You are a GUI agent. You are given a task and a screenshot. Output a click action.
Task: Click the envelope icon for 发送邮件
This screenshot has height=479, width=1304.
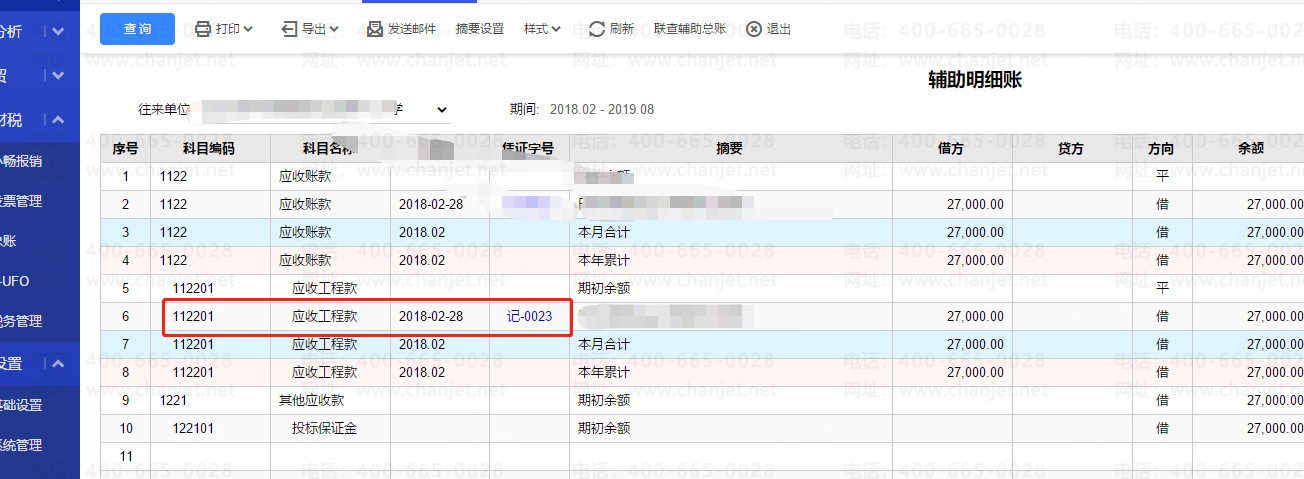point(375,29)
